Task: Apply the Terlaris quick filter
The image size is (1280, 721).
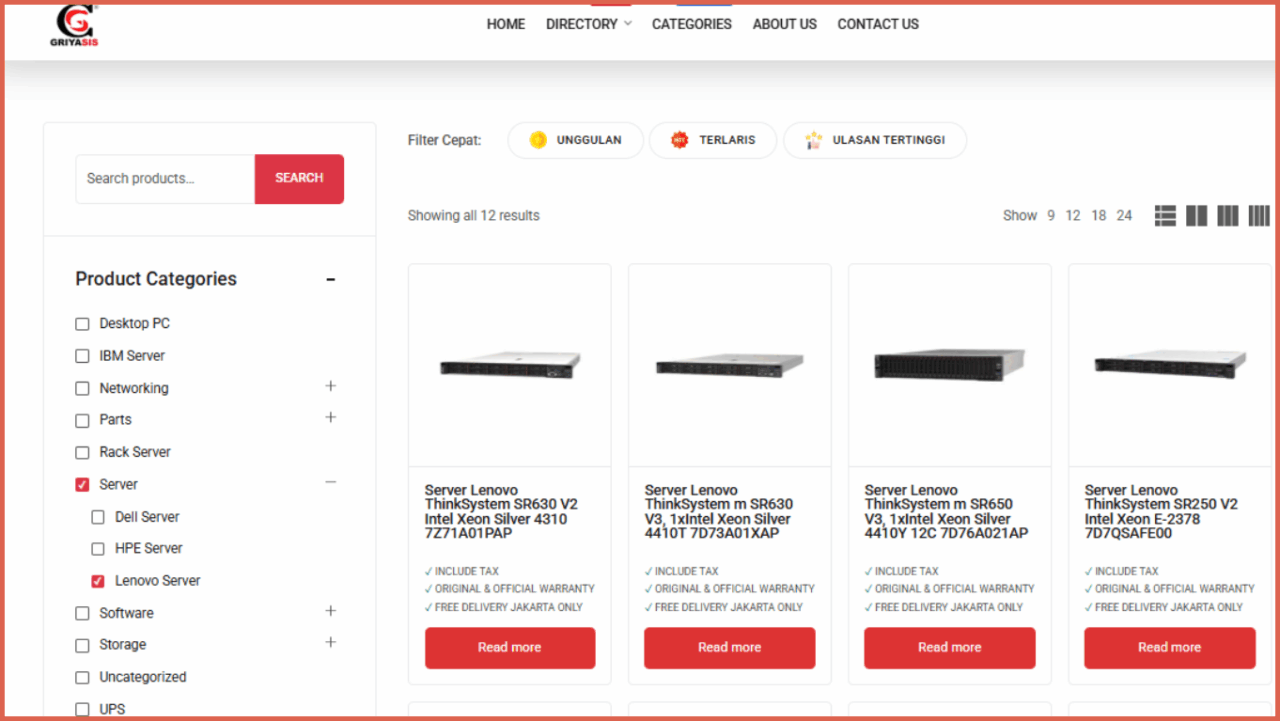Action: point(713,140)
